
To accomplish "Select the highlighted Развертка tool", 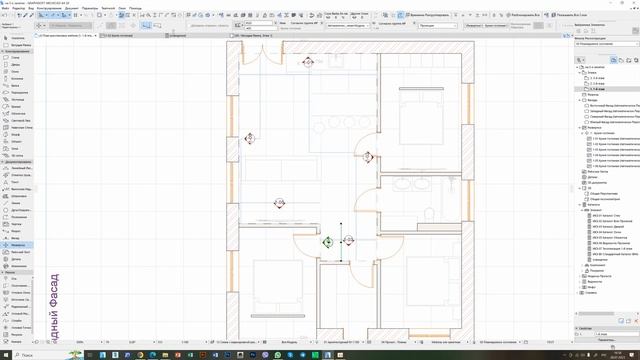I will [x=16, y=245].
